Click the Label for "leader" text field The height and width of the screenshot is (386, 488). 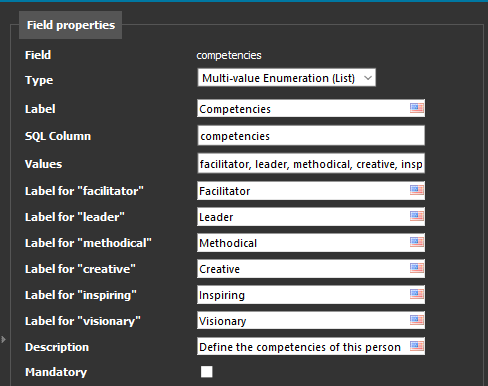(x=303, y=216)
